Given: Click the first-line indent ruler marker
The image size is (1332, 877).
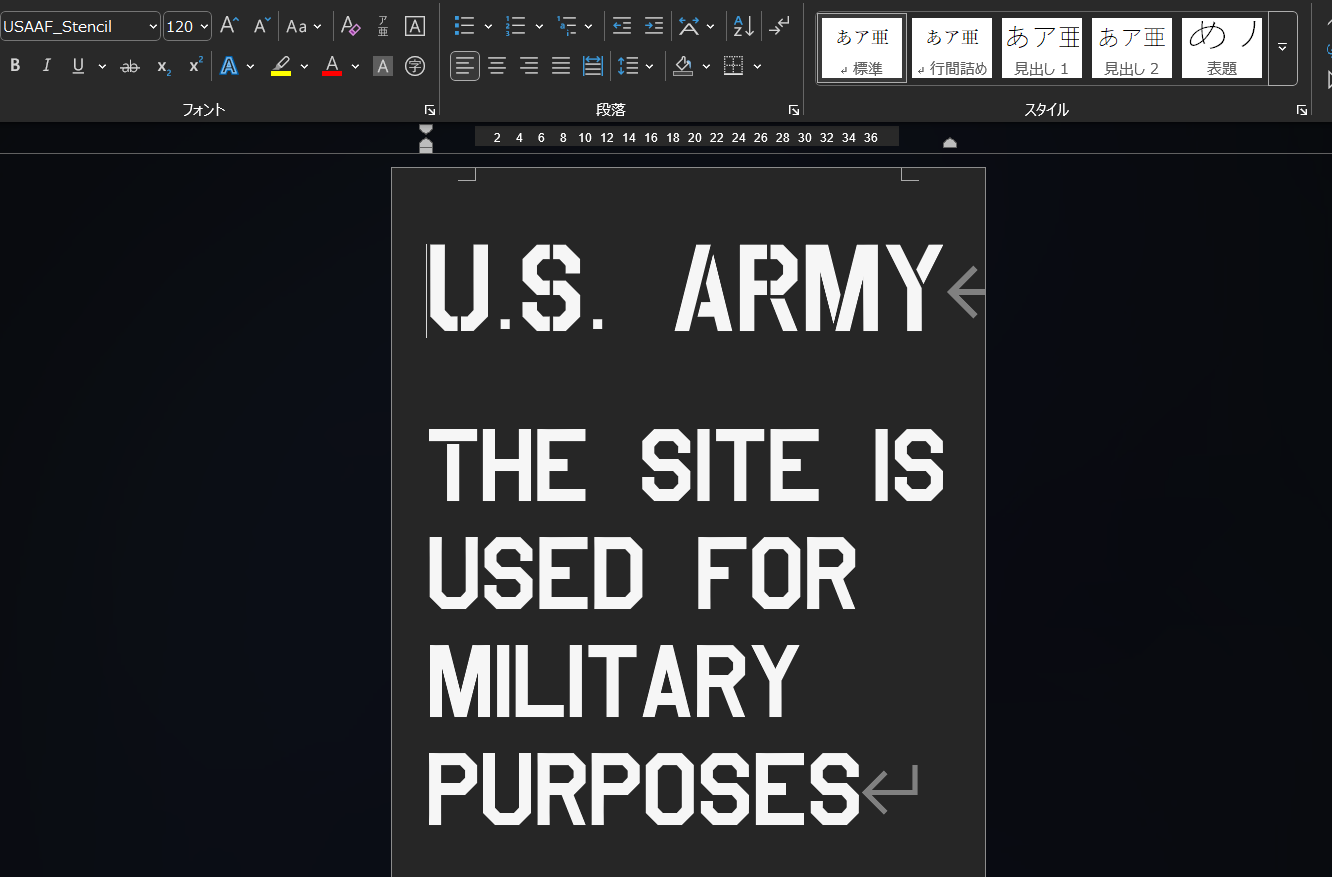Looking at the screenshot, I should coord(426,129).
